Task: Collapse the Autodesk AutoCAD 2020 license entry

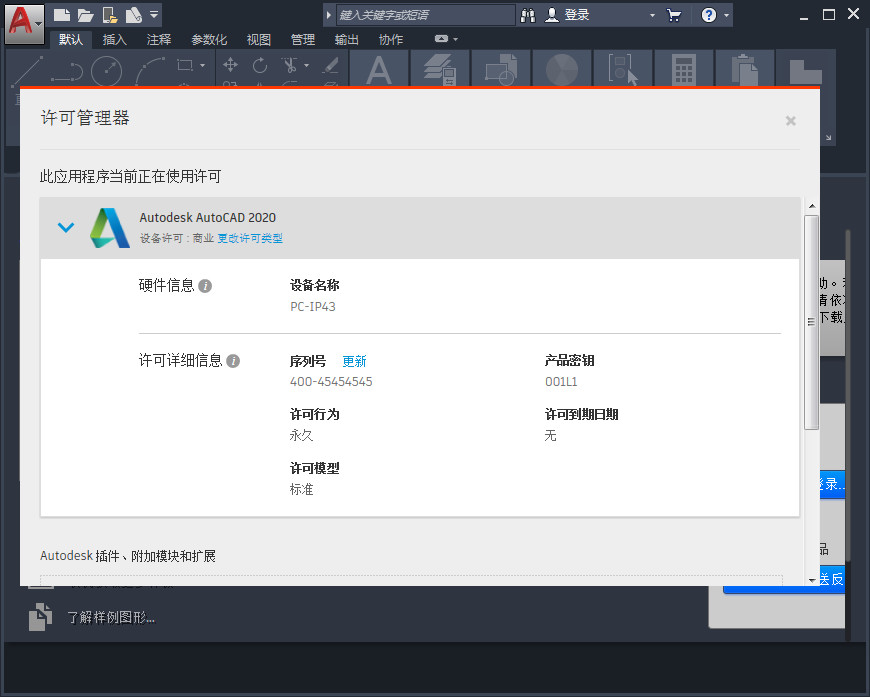Action: 65,227
